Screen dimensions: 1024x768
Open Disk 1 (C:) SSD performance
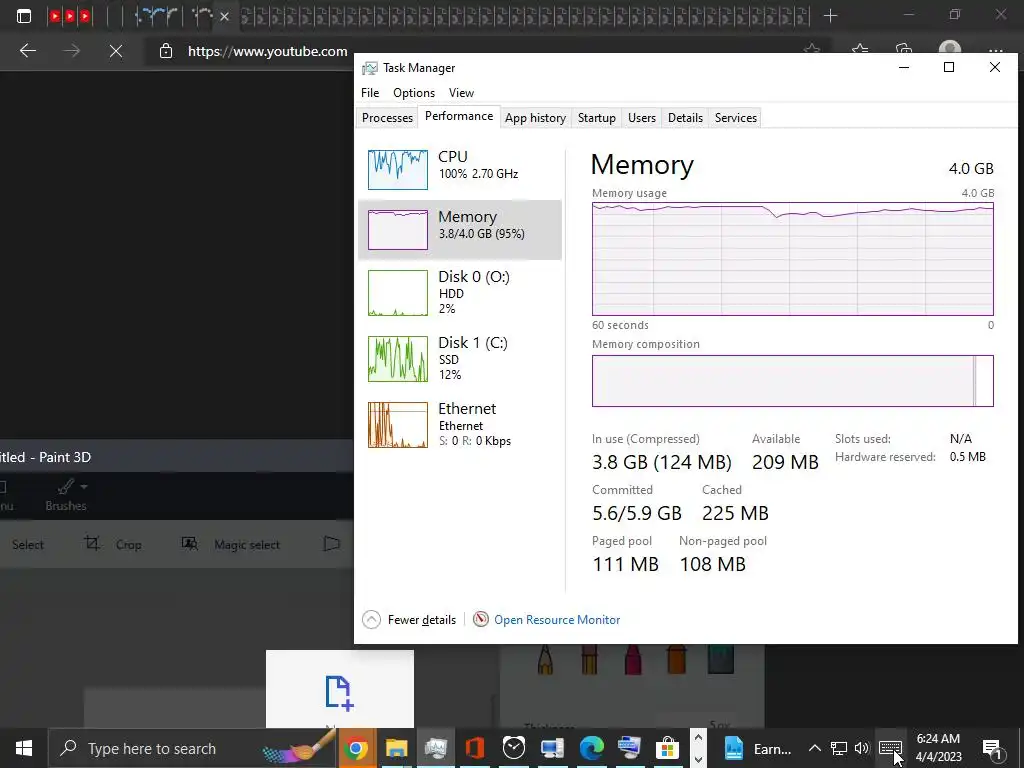coord(460,358)
